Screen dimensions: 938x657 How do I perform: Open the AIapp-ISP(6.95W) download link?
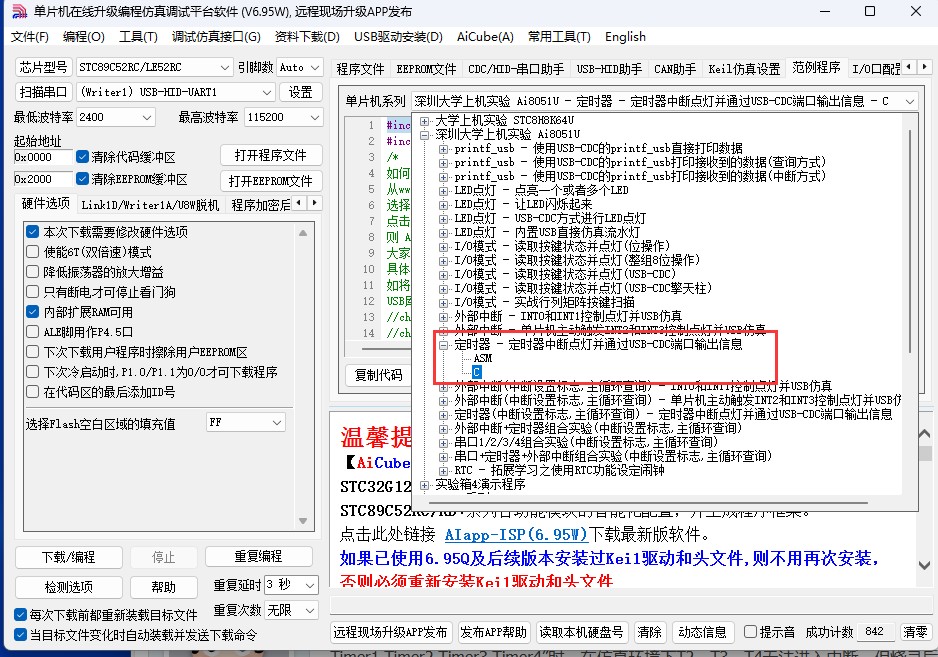tap(516, 534)
